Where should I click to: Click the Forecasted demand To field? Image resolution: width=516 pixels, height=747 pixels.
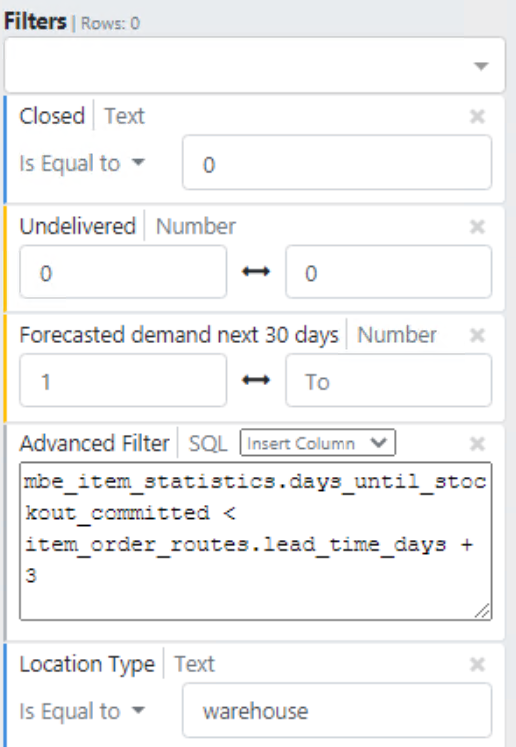(x=388, y=380)
